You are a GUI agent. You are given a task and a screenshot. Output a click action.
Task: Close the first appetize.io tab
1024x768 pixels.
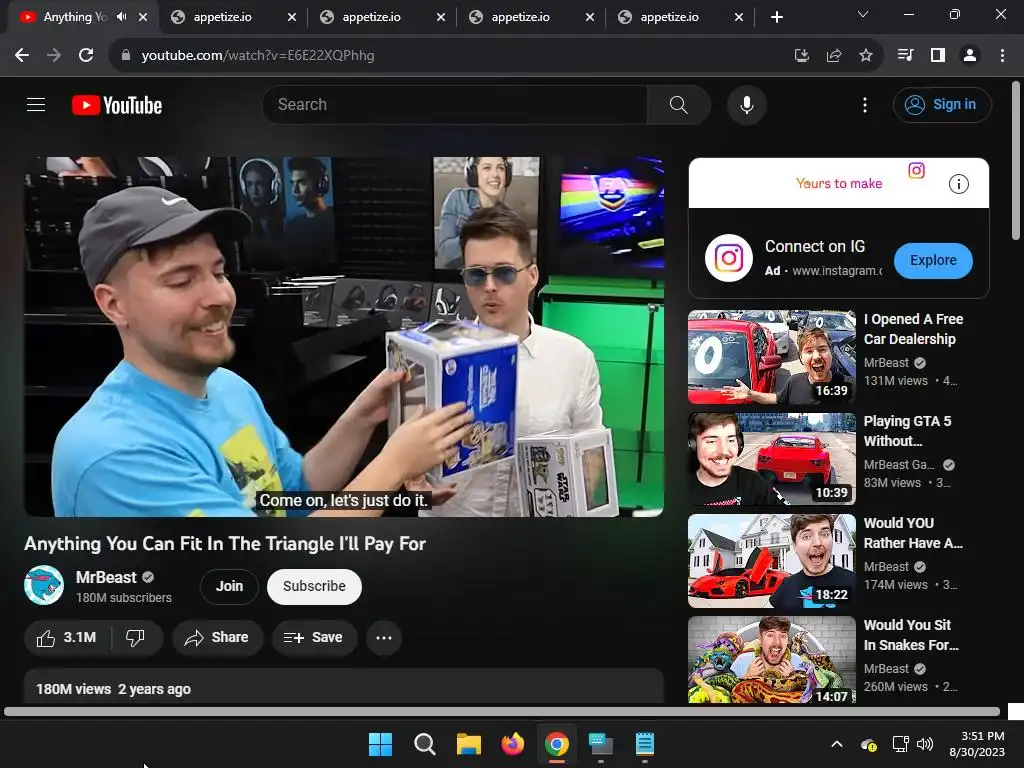(292, 18)
